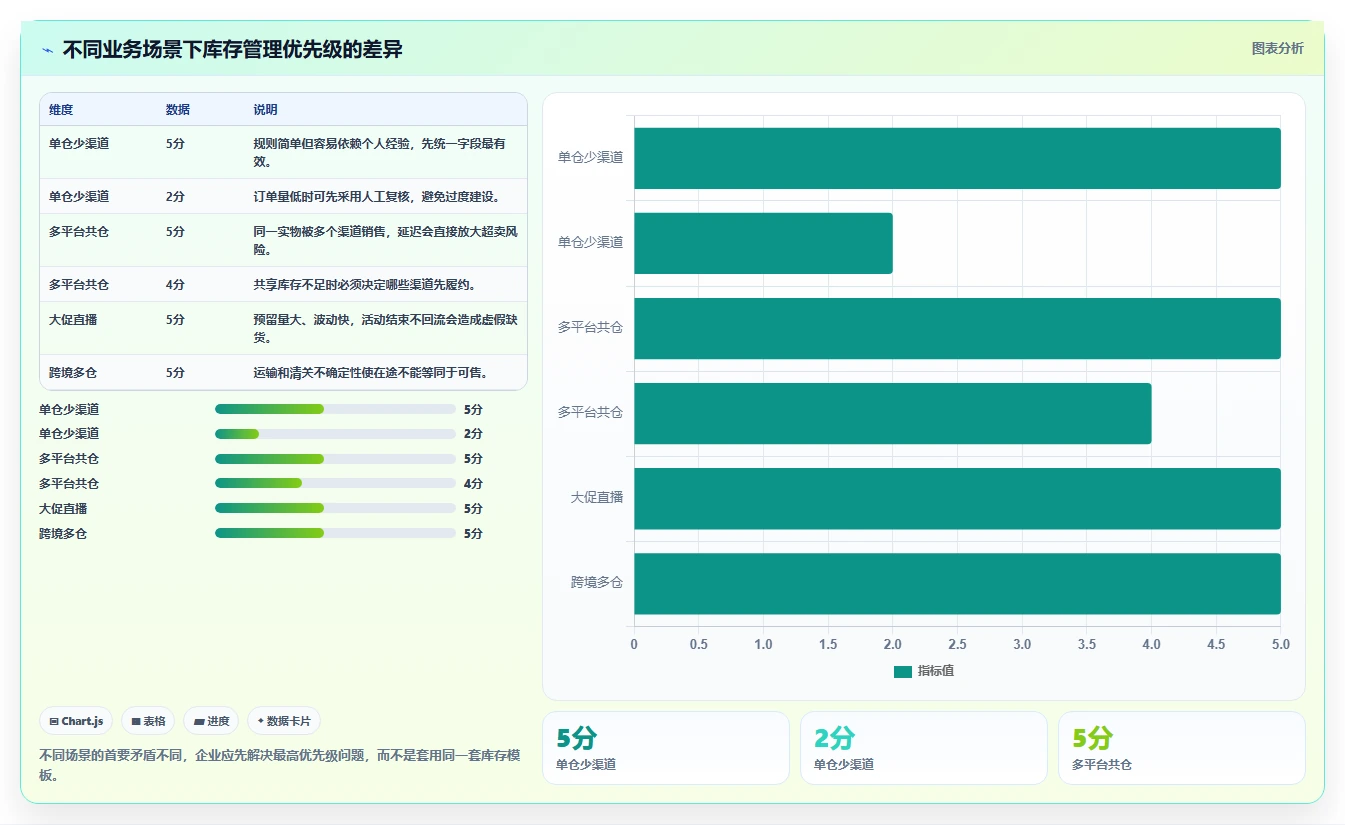Open the teal 5分 单仓少渠道 data card
1345x825 pixels.
665,748
